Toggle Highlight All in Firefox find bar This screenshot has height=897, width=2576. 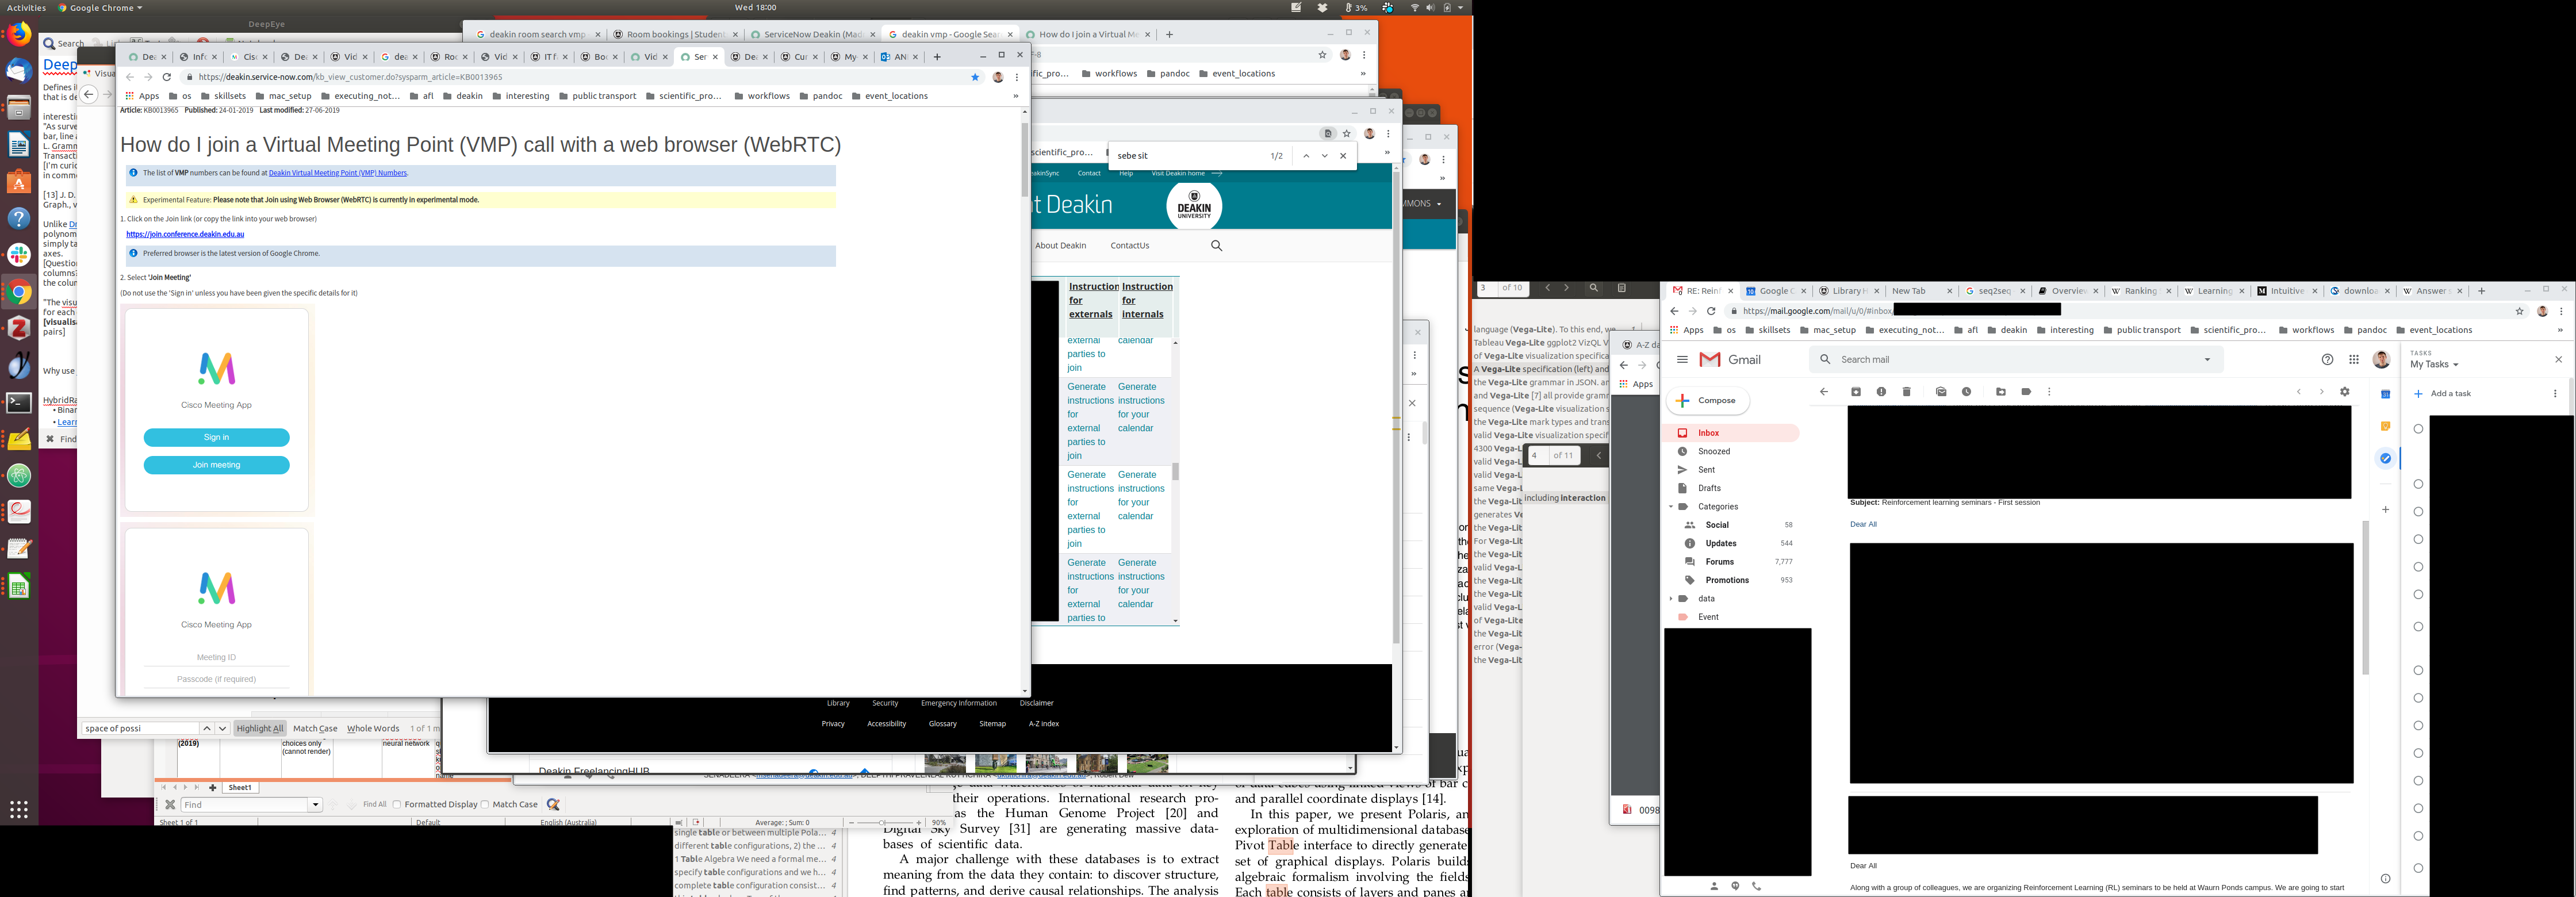click(x=260, y=729)
